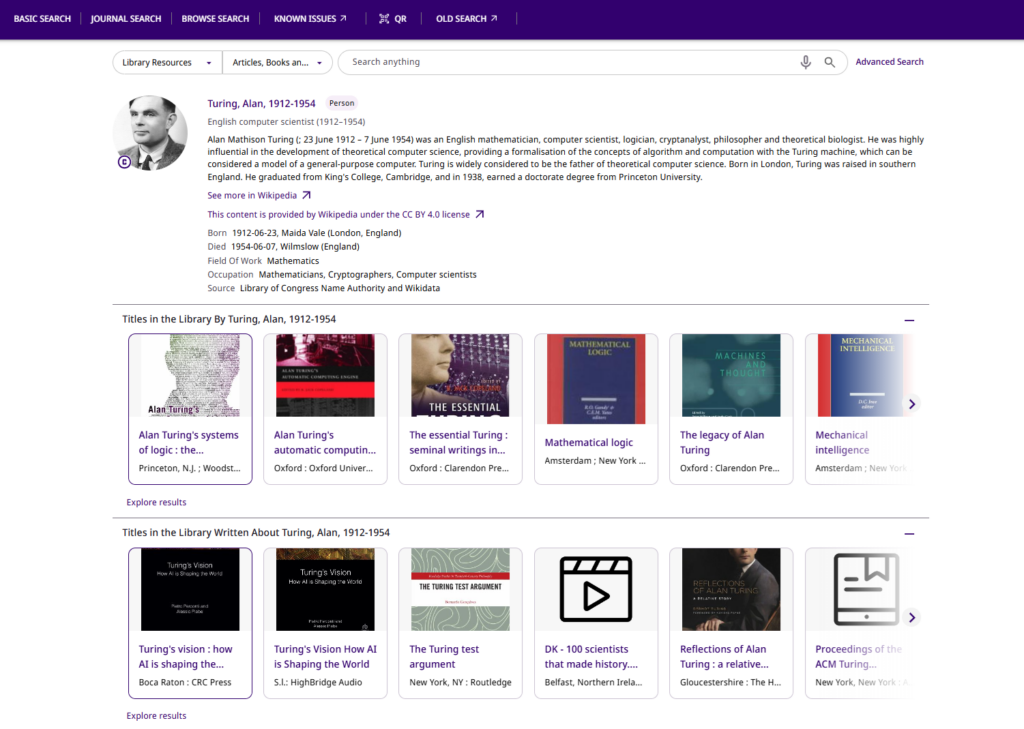Open Proceedings of the ACM Turing title
Image resolution: width=1024 pixels, height=729 pixels.
click(858, 656)
